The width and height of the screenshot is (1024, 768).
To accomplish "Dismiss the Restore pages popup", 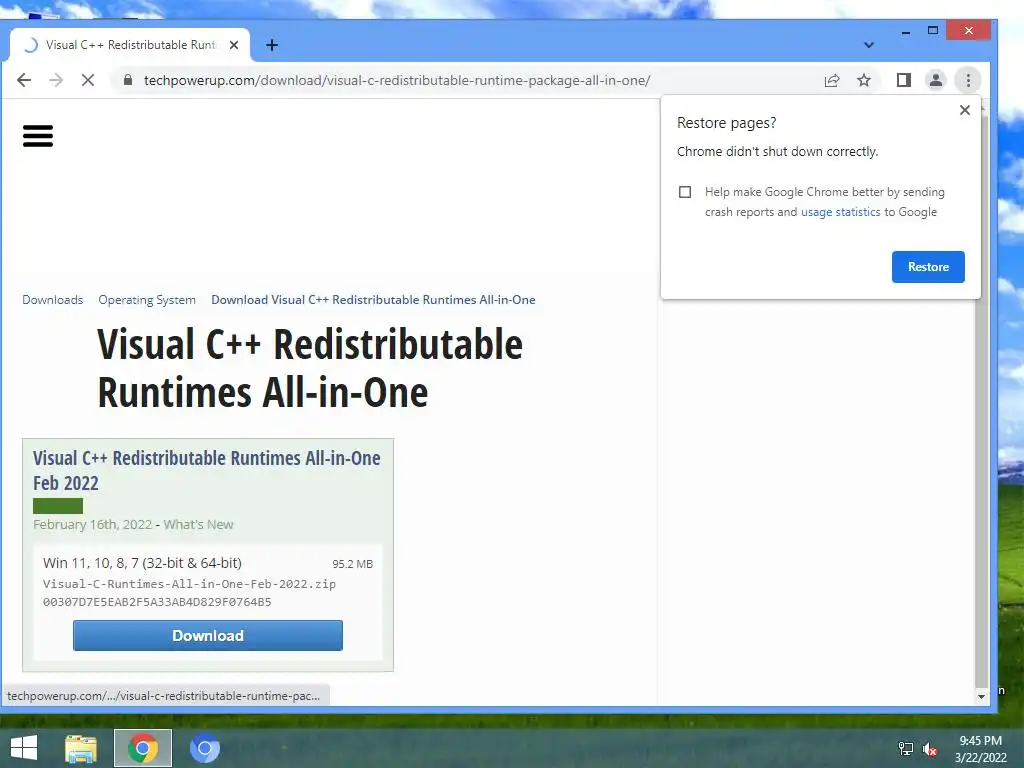I will click(965, 110).
